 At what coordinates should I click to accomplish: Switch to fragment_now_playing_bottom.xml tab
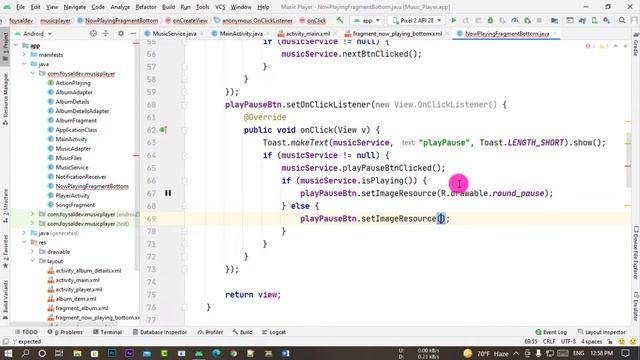click(397, 33)
